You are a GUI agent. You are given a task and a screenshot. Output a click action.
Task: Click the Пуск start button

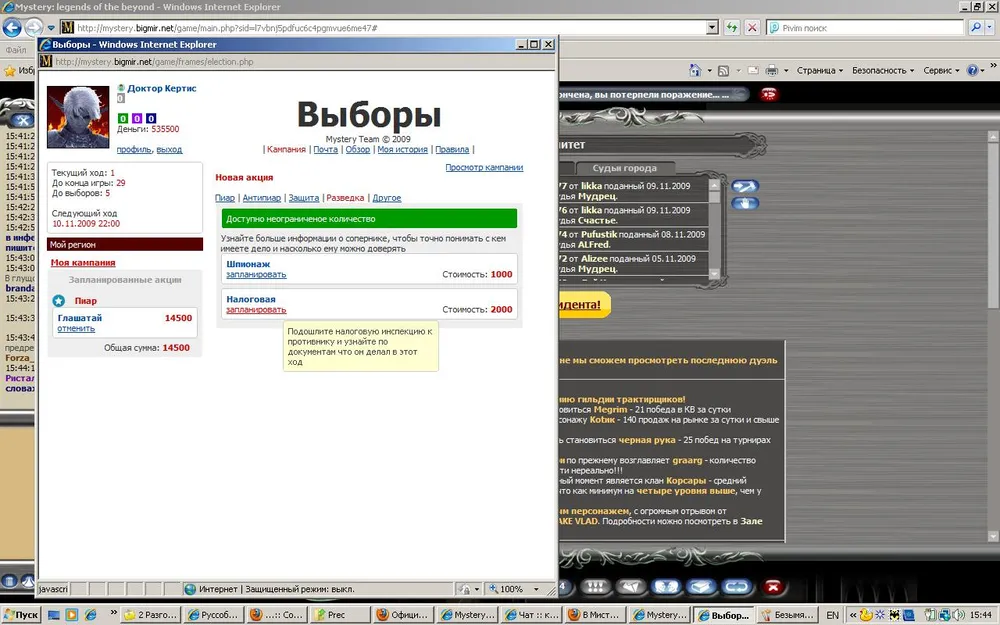click(x=21, y=615)
